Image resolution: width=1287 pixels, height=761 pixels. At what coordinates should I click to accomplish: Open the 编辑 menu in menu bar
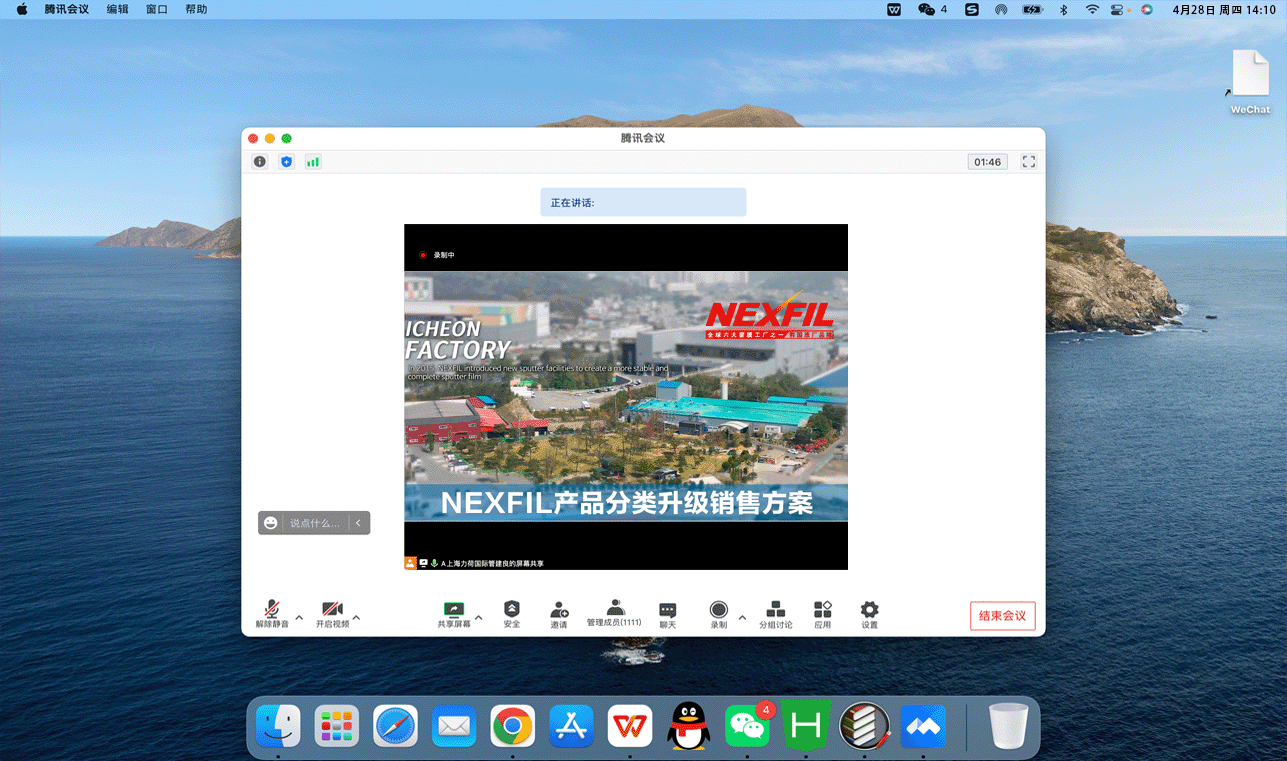117,9
